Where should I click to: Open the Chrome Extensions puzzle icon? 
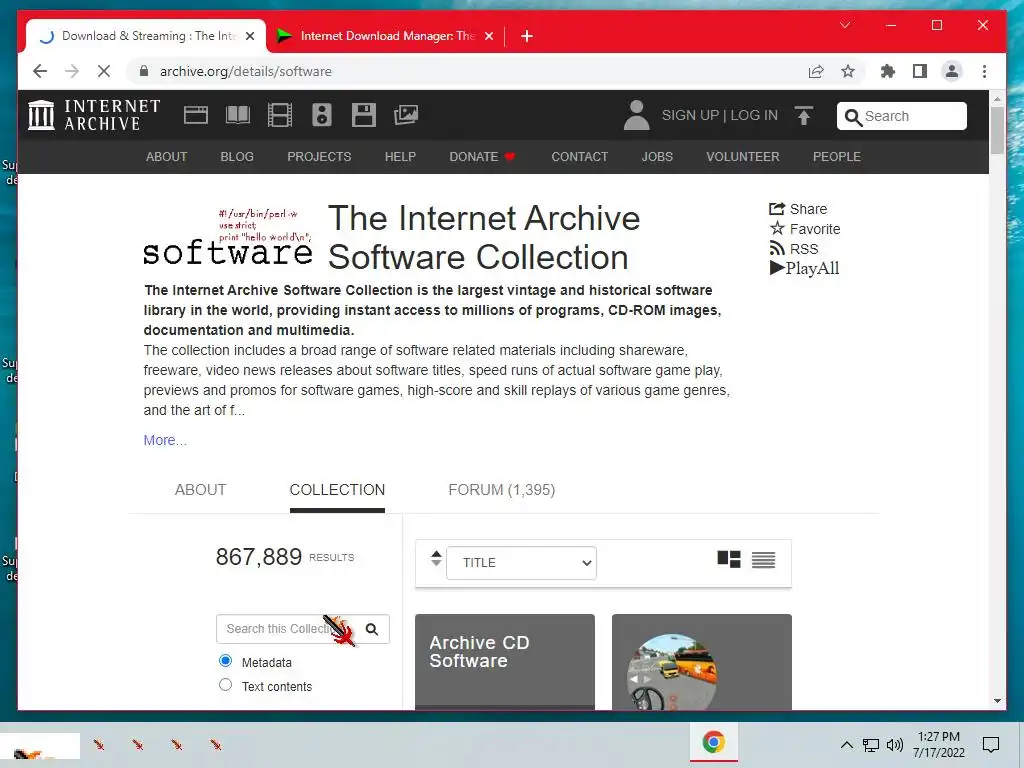coord(888,71)
